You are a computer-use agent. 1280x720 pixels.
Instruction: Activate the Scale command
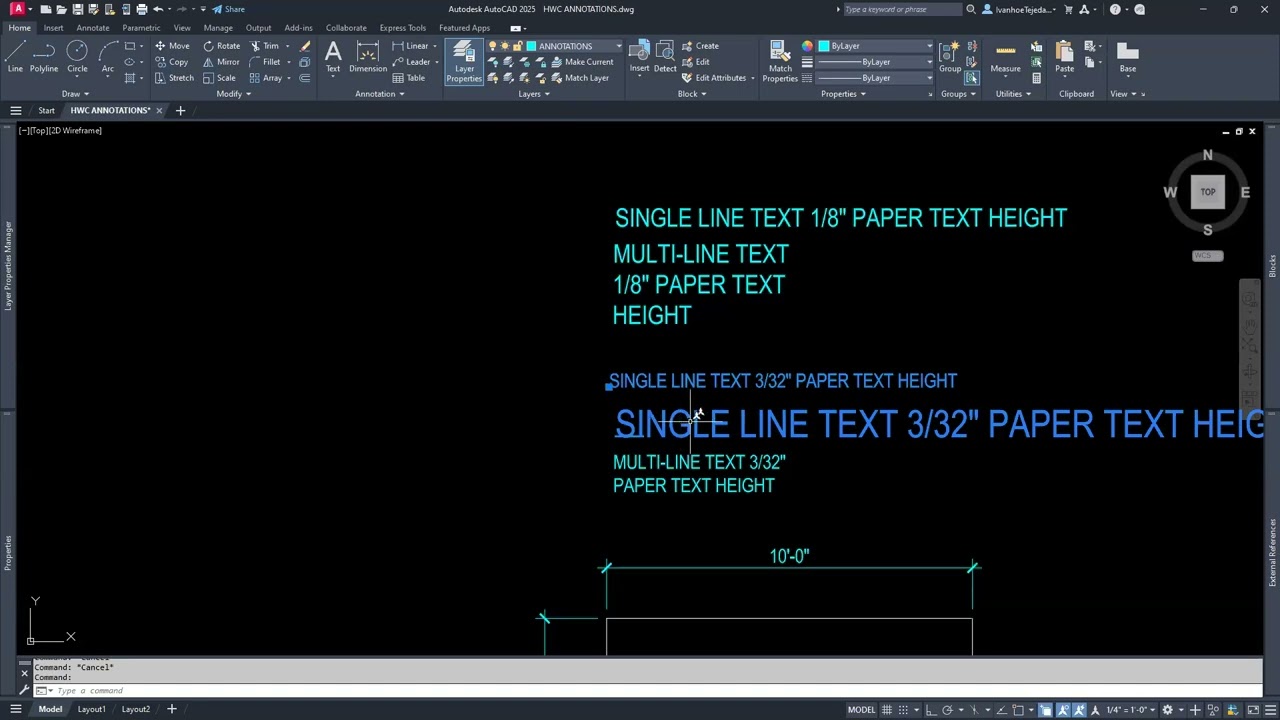click(x=219, y=78)
